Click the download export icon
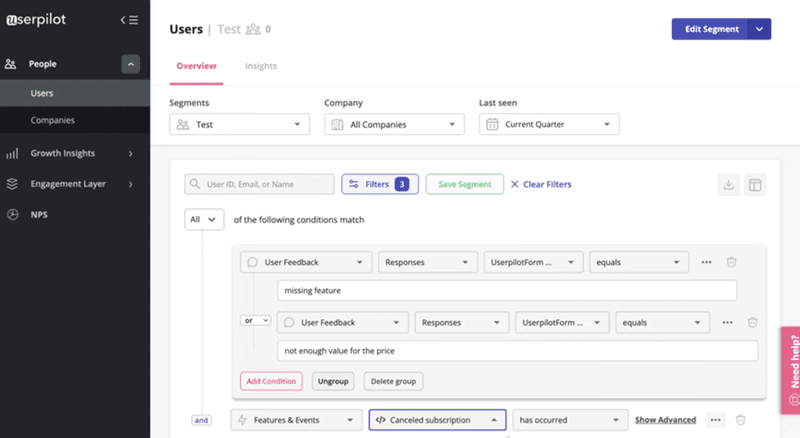 pyautogui.click(x=728, y=185)
